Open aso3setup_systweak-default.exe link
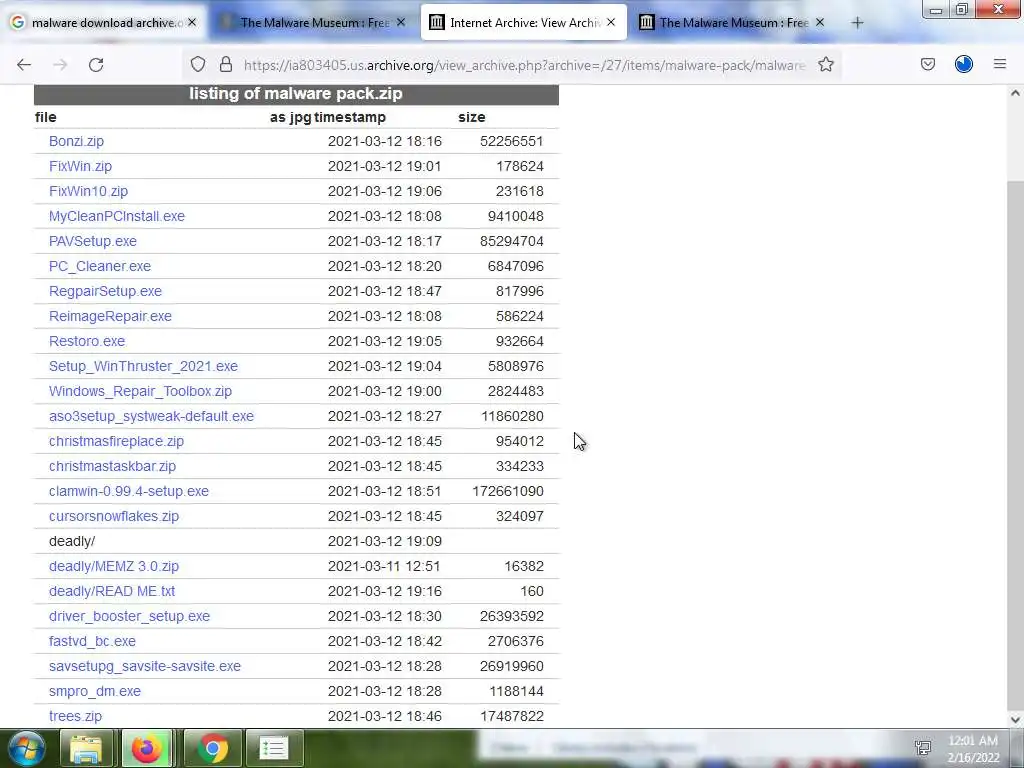 (x=152, y=416)
